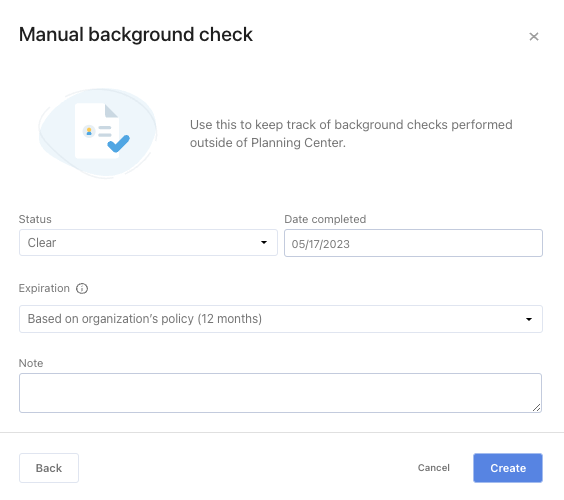564x500 pixels.
Task: Click the Status label
Action: 35,219
